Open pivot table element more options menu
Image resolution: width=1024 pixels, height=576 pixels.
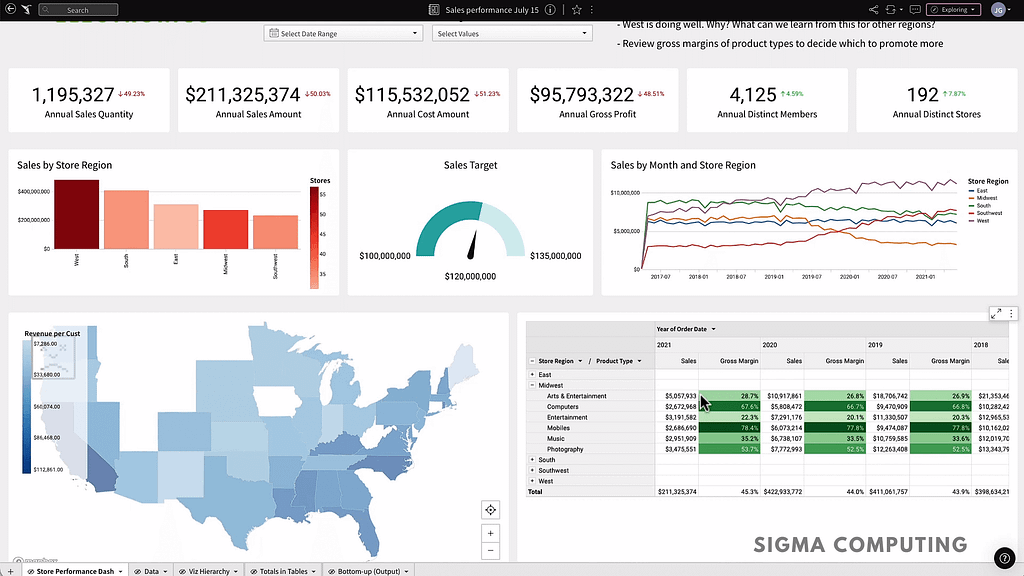(1011, 314)
